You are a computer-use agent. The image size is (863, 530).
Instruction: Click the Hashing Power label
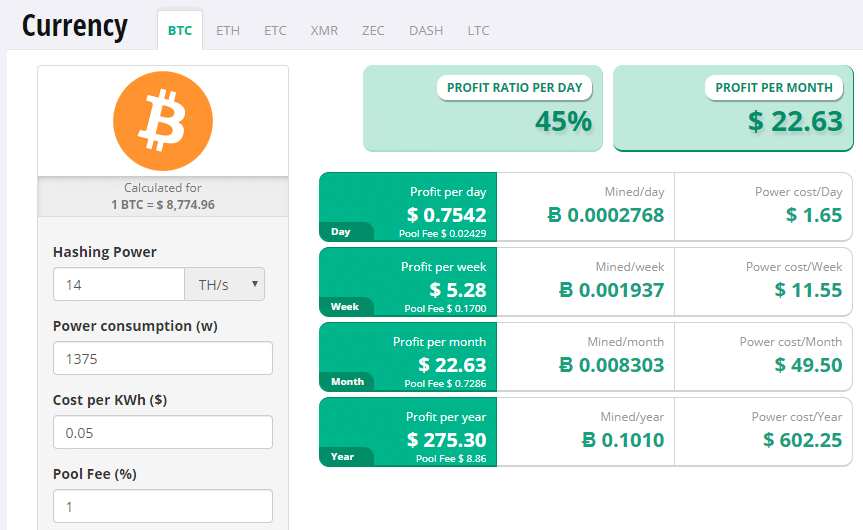105,252
